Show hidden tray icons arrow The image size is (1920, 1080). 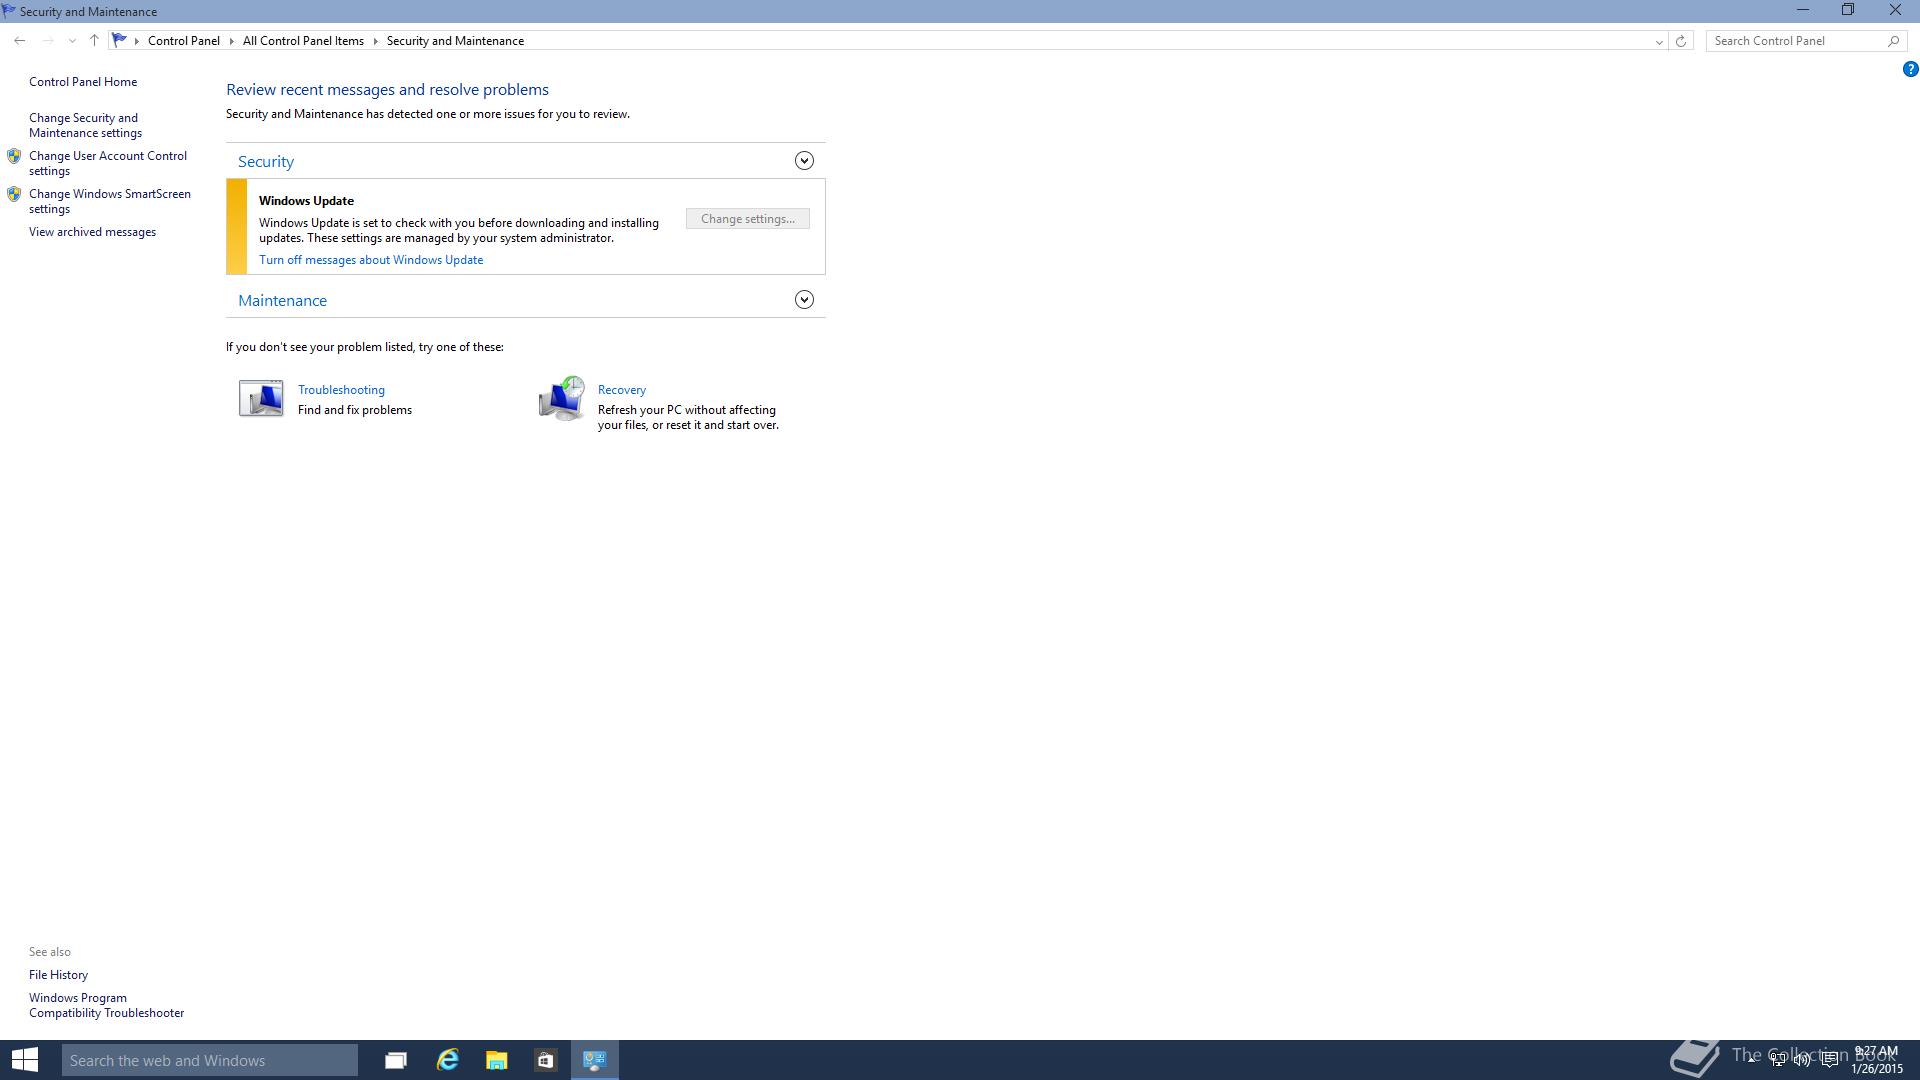(x=1752, y=1061)
